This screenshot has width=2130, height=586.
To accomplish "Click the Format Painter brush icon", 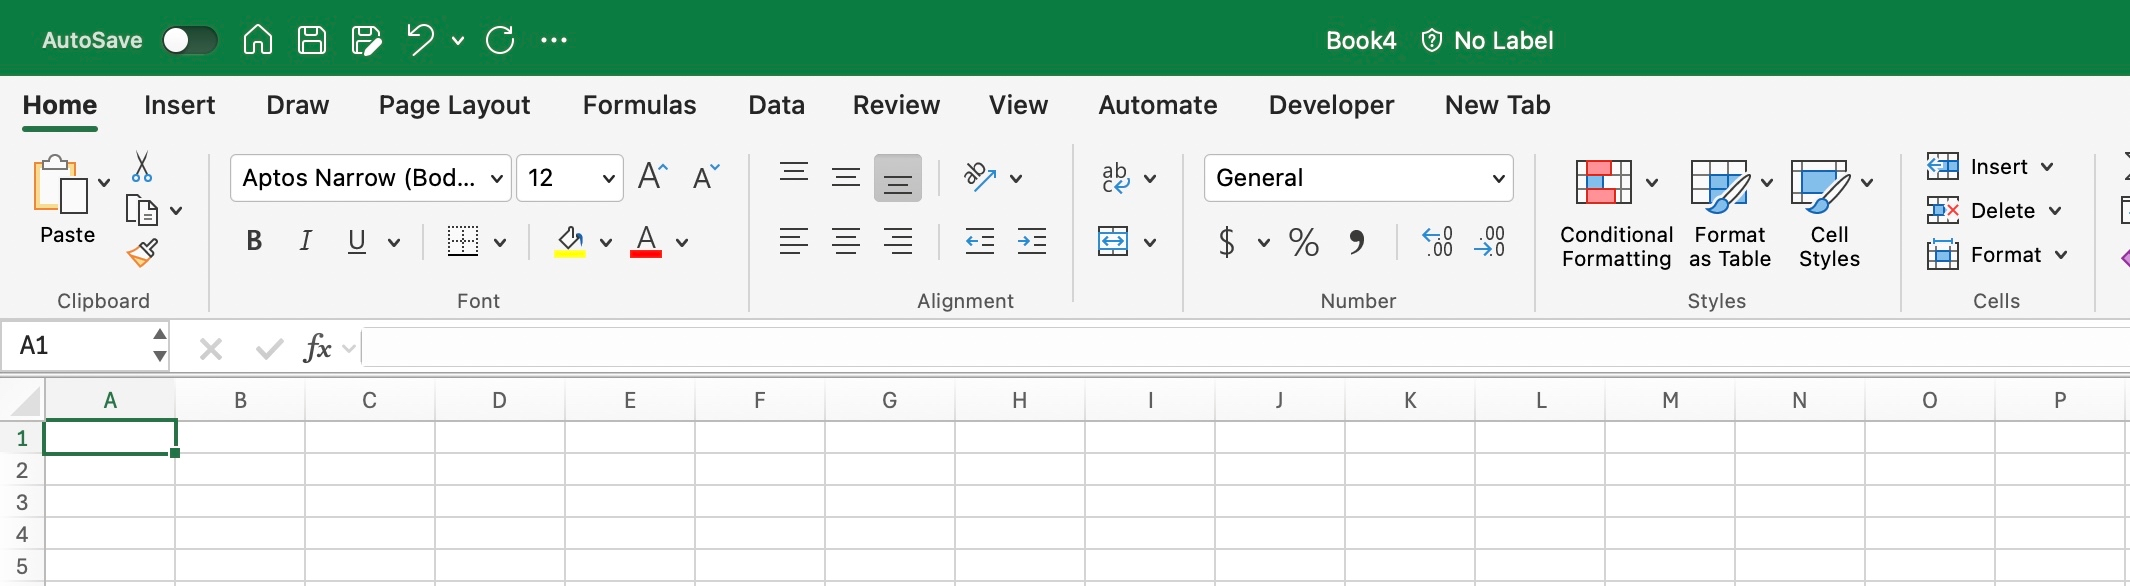I will point(142,253).
